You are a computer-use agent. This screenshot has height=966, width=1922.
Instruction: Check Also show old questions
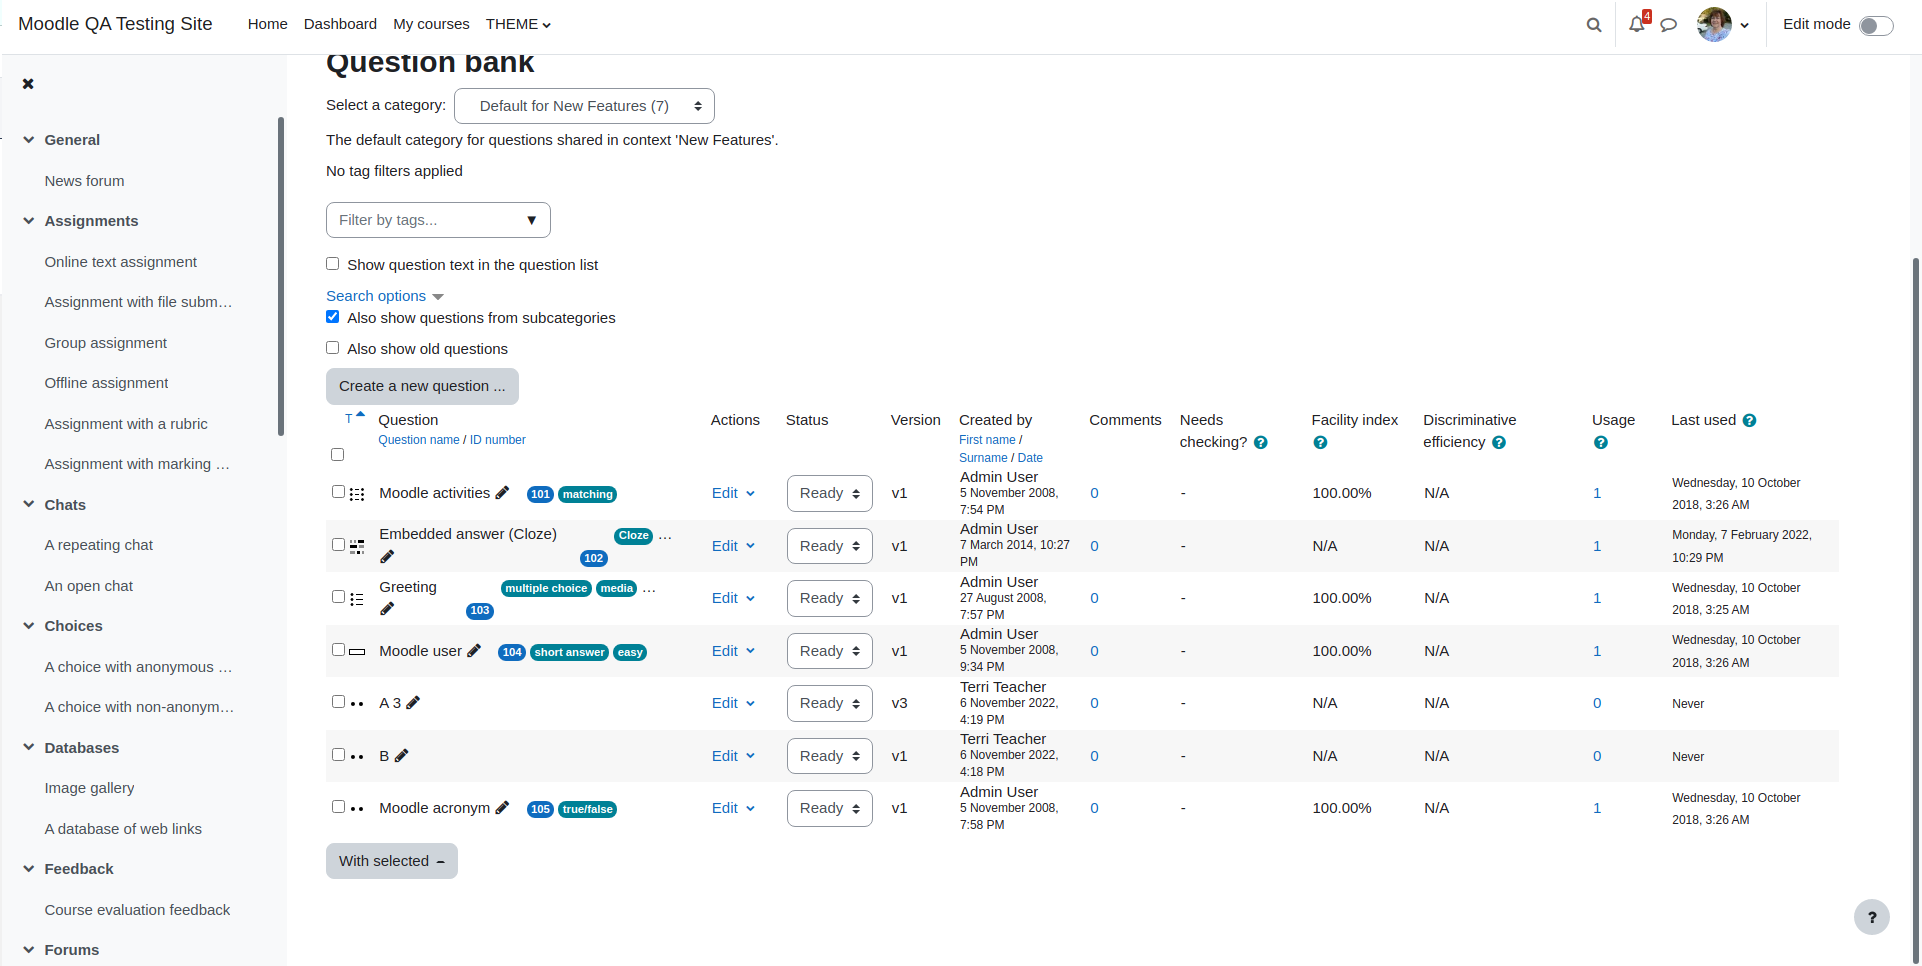point(333,348)
